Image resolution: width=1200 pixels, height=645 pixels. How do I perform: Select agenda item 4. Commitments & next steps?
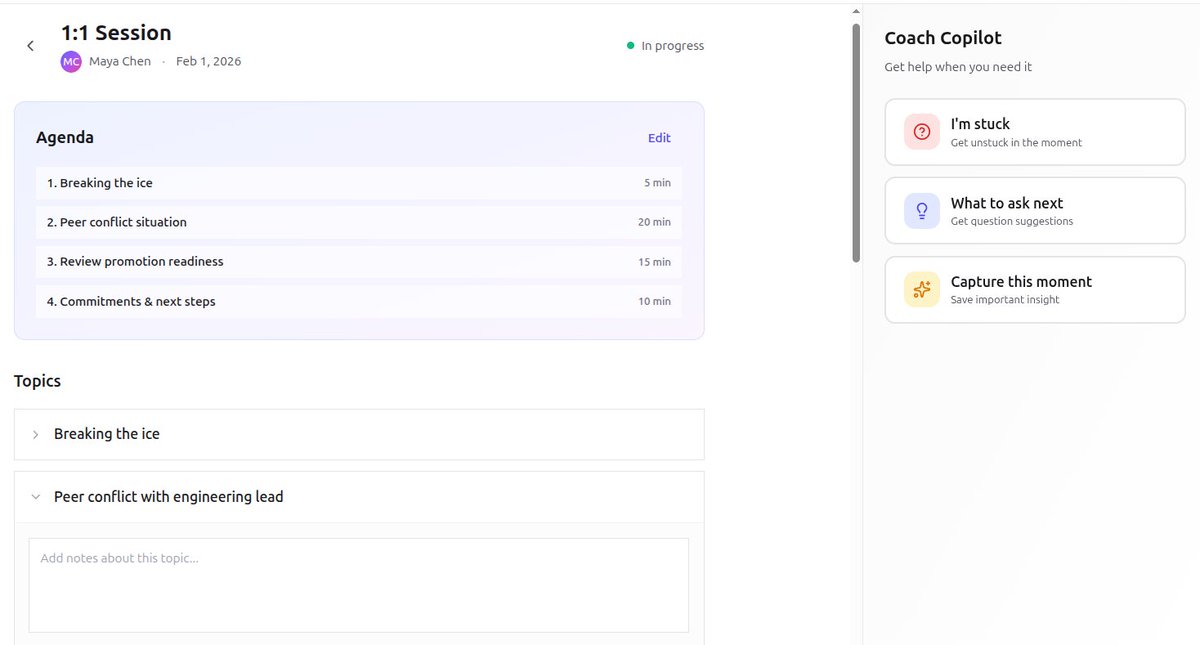pos(359,301)
